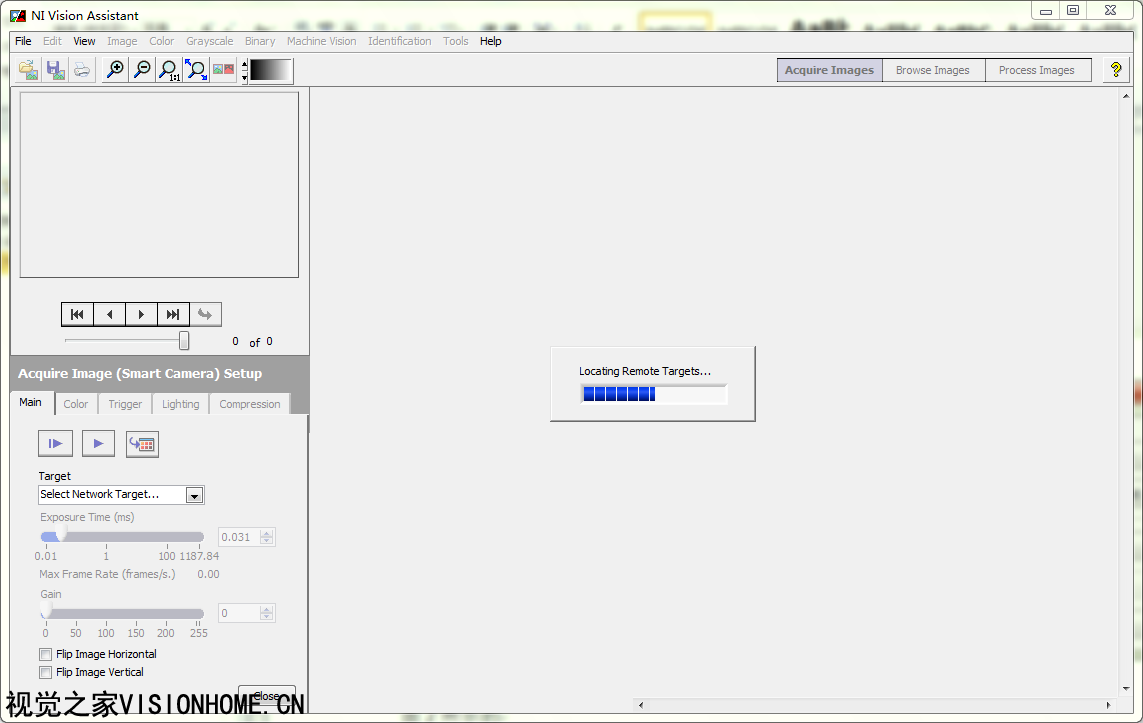Click the Save Image toolbar icon
This screenshot has width=1143, height=723.
(x=55, y=70)
